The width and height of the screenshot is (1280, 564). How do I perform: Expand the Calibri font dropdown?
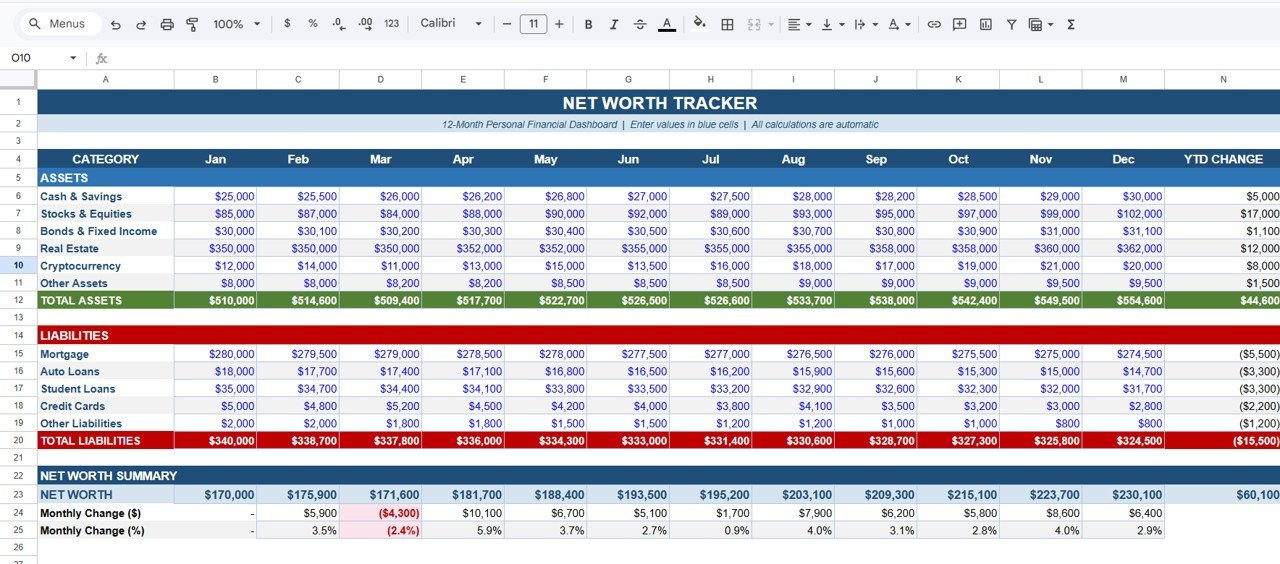(451, 24)
